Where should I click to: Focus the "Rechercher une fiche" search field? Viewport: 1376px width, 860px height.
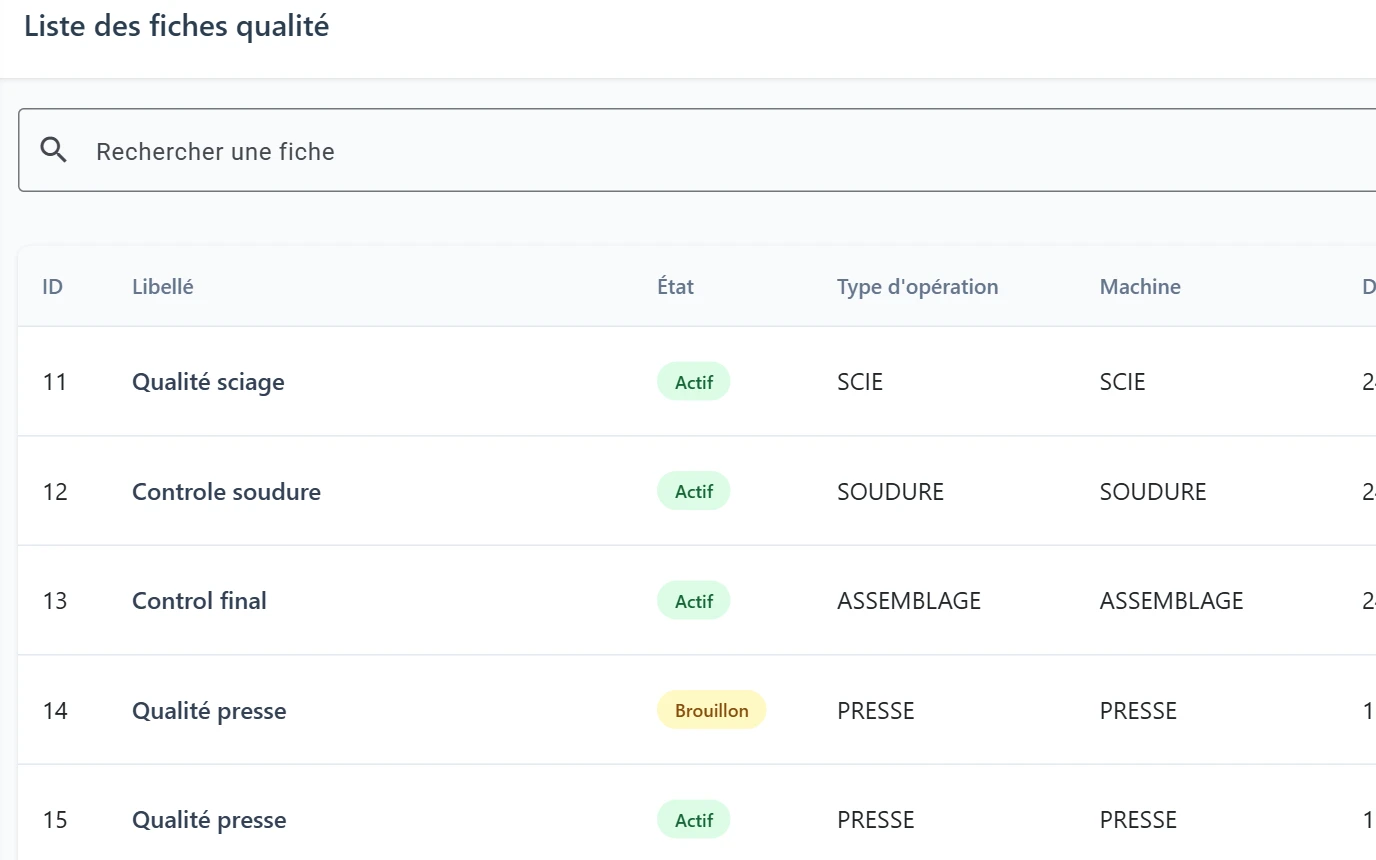697,150
